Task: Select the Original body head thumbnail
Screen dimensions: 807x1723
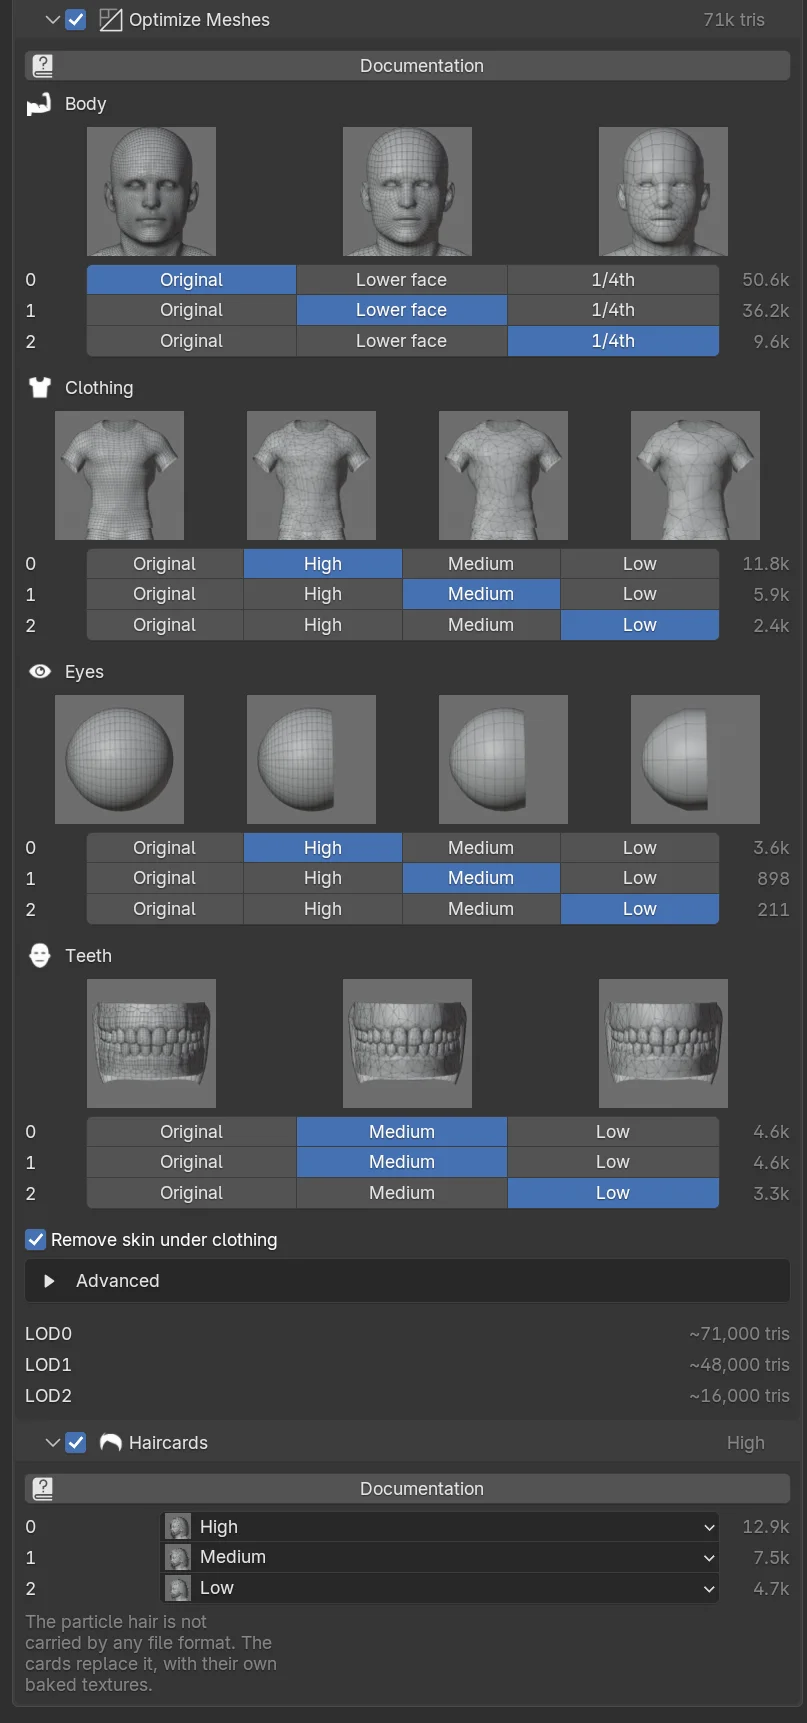Action: pos(151,191)
